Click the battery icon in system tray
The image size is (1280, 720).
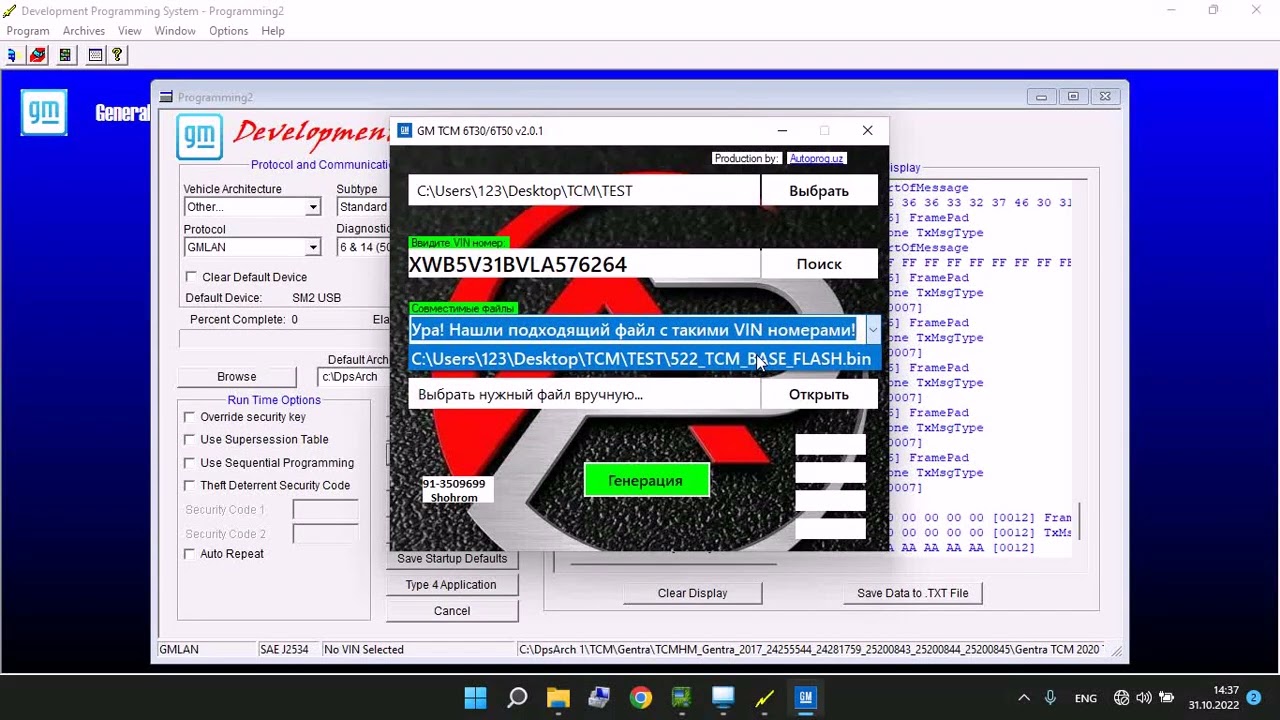click(x=1166, y=698)
